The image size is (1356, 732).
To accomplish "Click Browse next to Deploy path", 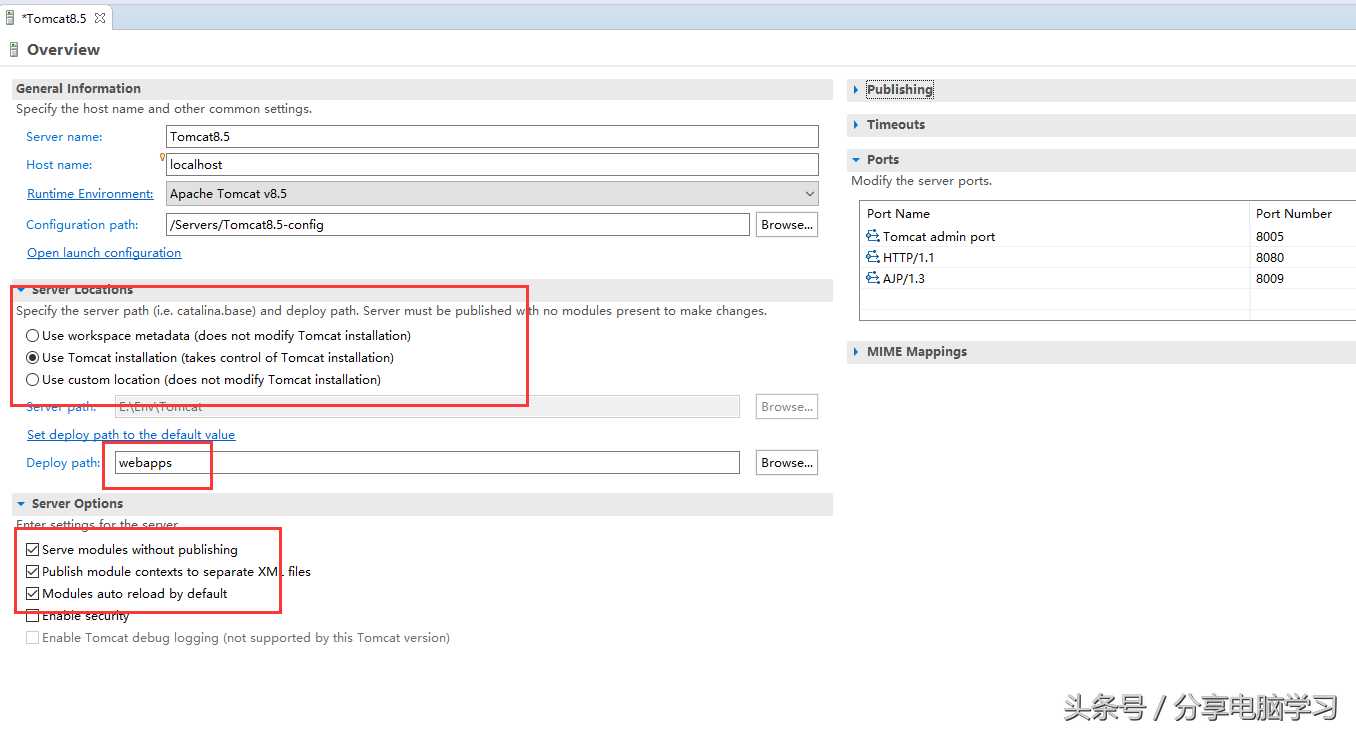I will click(x=787, y=463).
